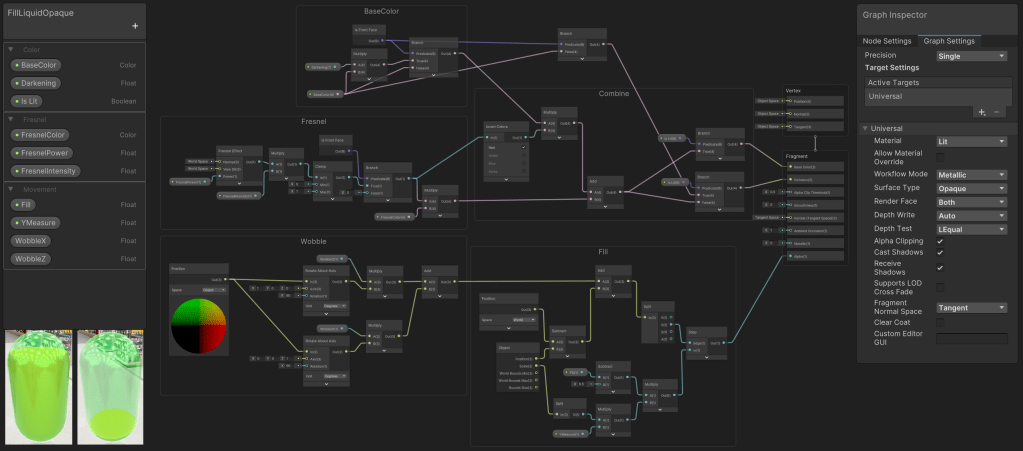This screenshot has width=1023, height=451.
Task: Toggle the Cast Shadows checkbox
Action: [940, 254]
